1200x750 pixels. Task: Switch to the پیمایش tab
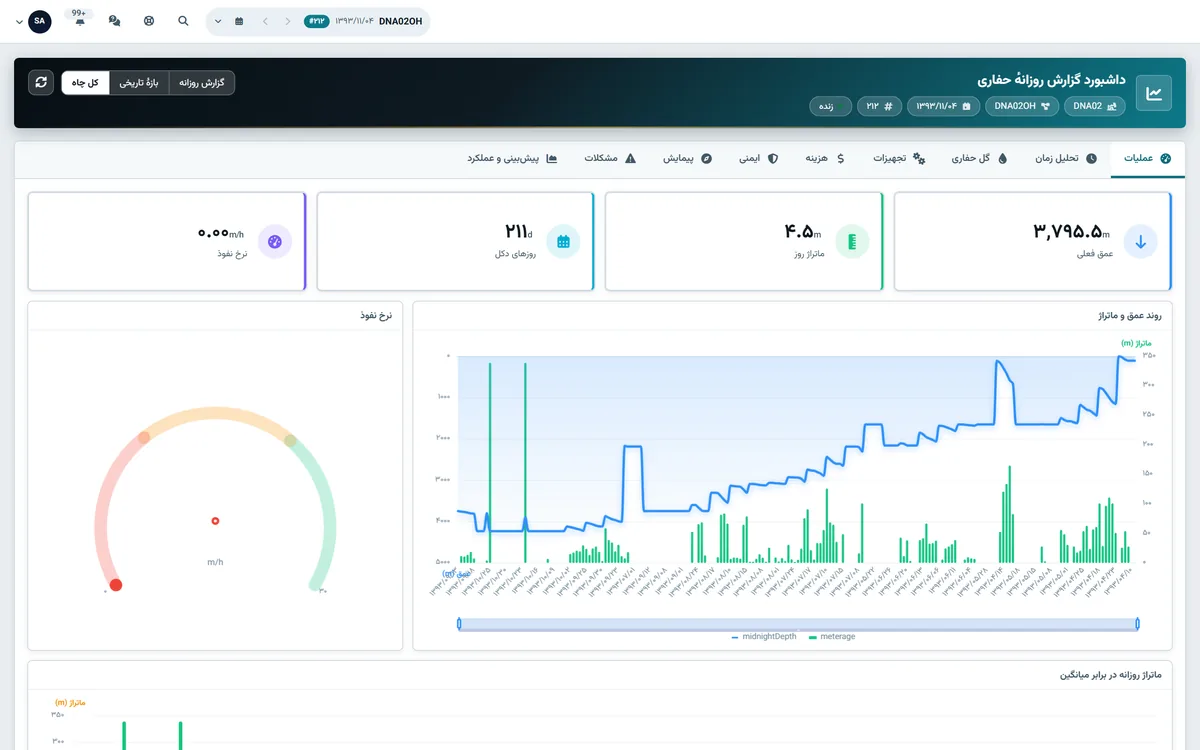pyautogui.click(x=687, y=159)
